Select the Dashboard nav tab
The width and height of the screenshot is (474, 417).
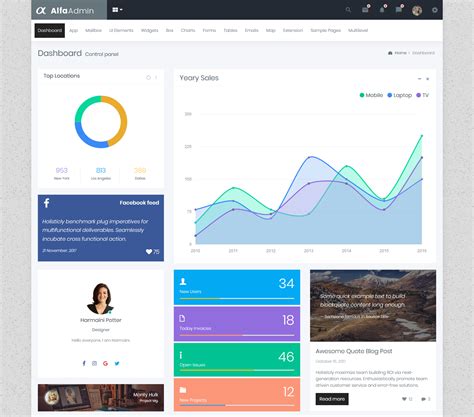click(50, 31)
